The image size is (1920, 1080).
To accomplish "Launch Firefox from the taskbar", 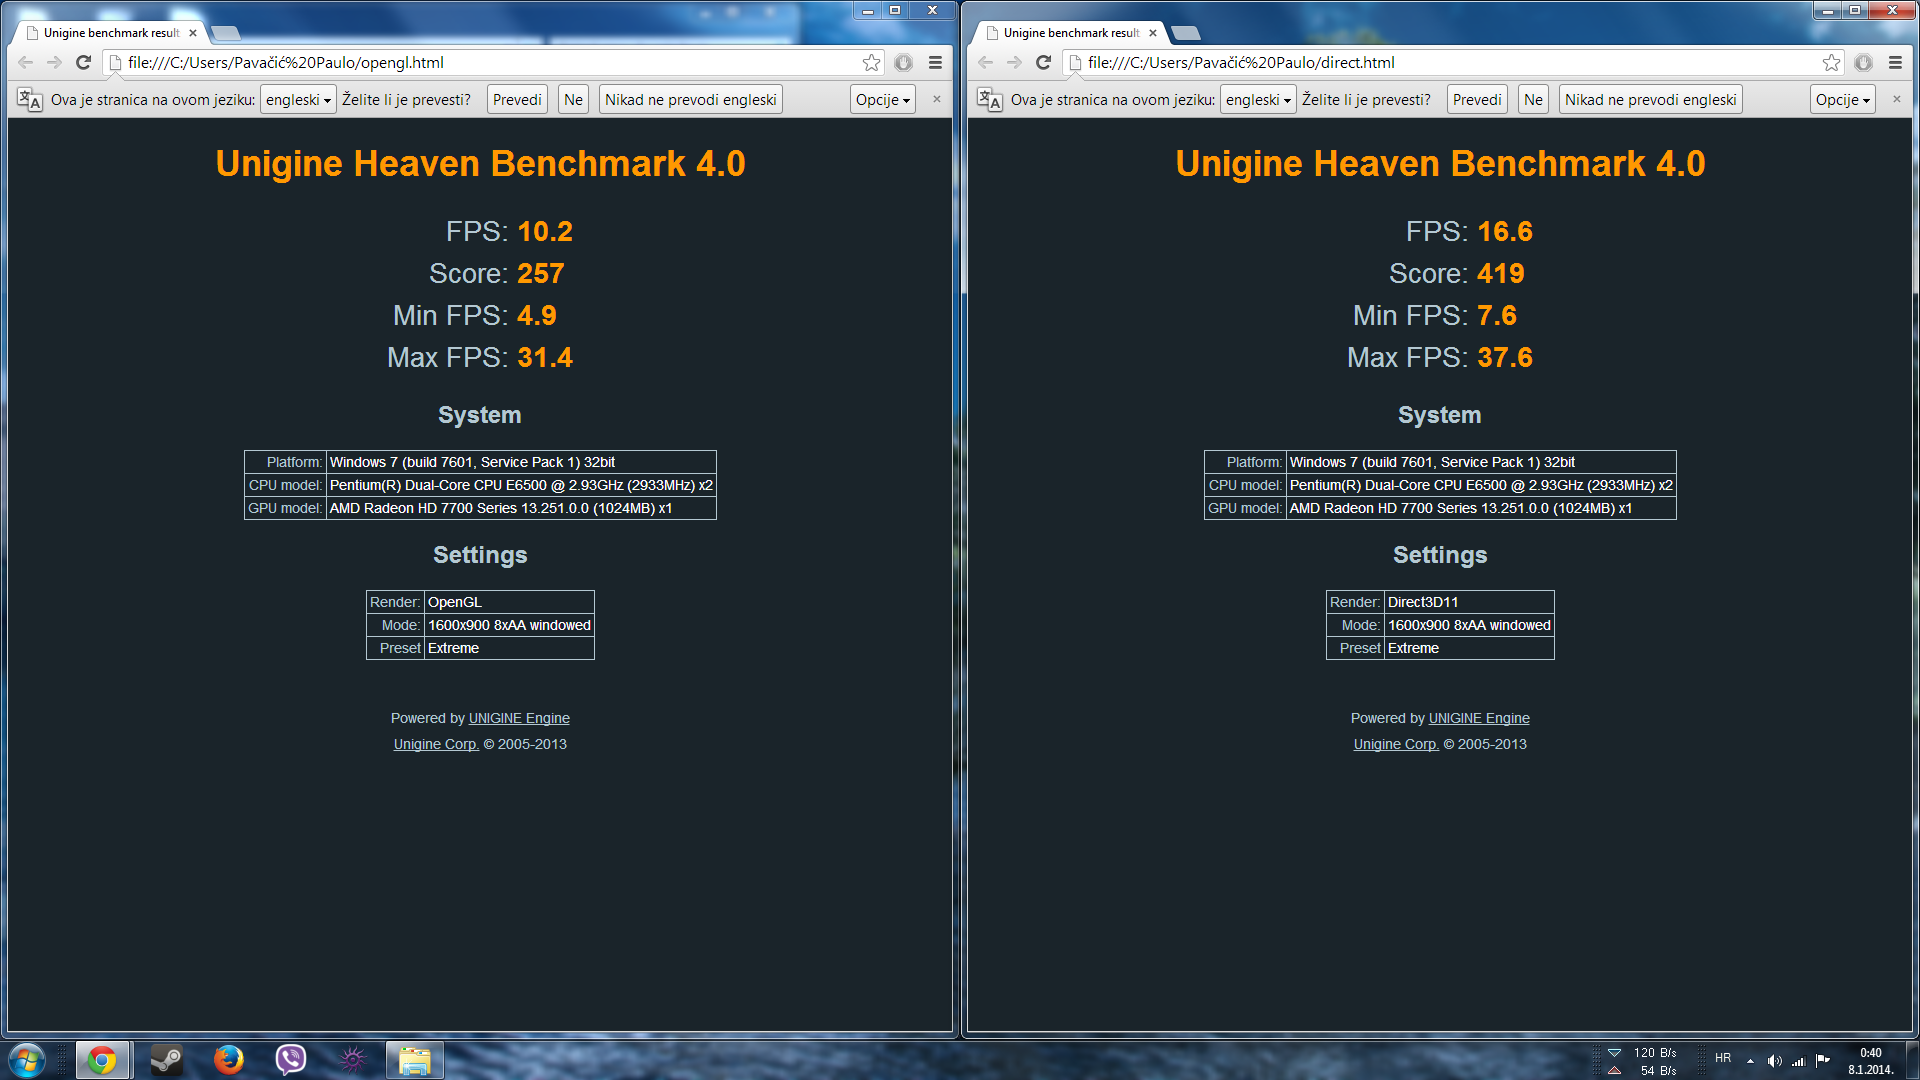I will [x=228, y=1060].
